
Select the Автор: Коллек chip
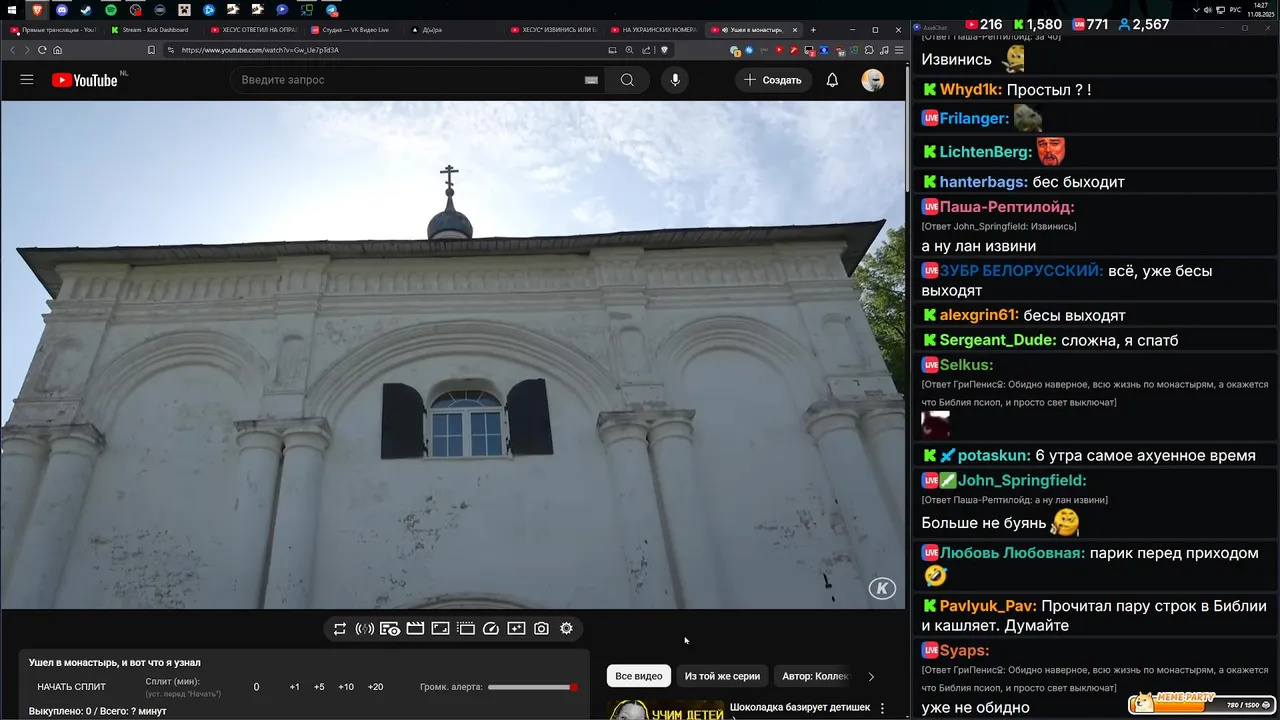(814, 676)
